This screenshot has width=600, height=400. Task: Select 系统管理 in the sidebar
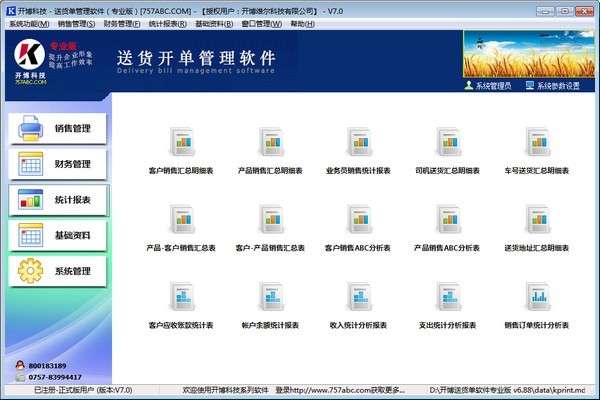pos(57,271)
